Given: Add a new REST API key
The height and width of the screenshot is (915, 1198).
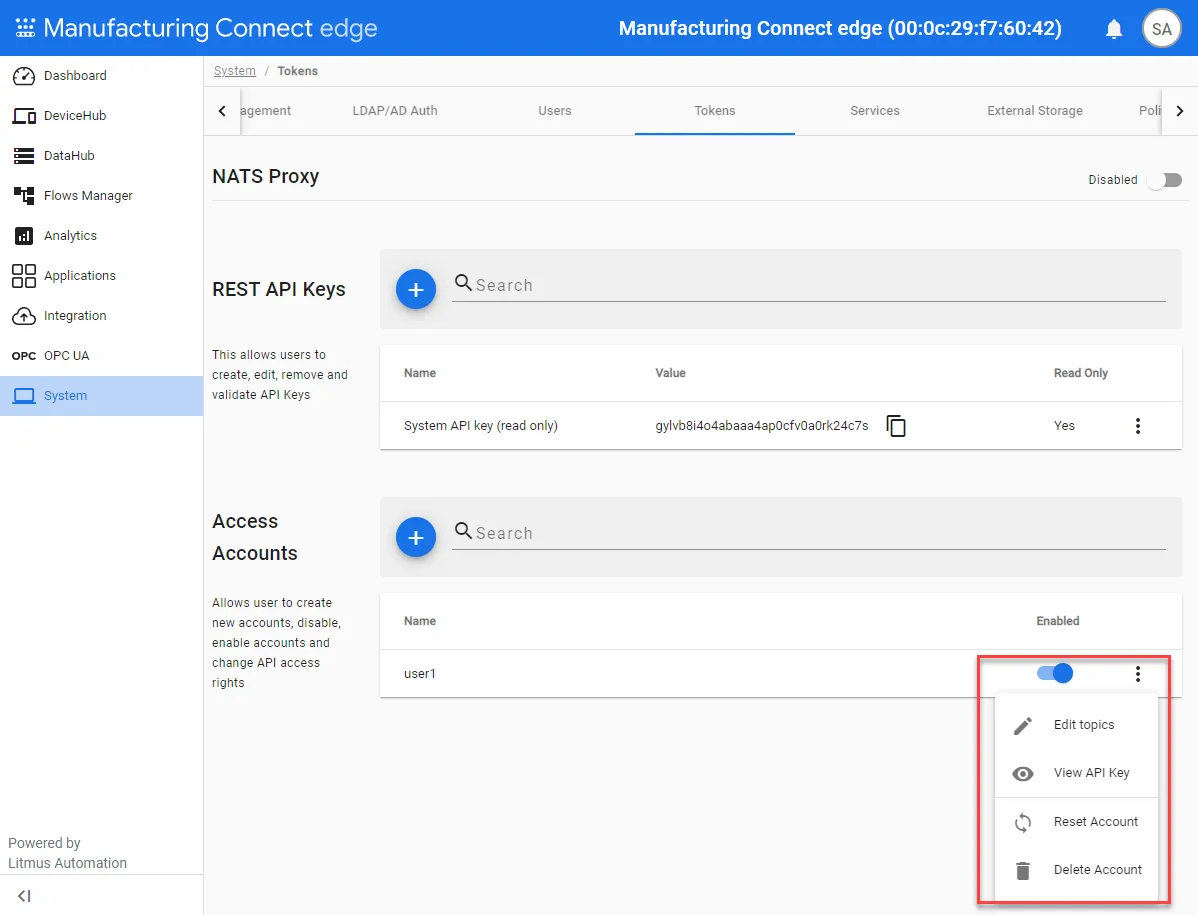Looking at the screenshot, I should tap(416, 289).
